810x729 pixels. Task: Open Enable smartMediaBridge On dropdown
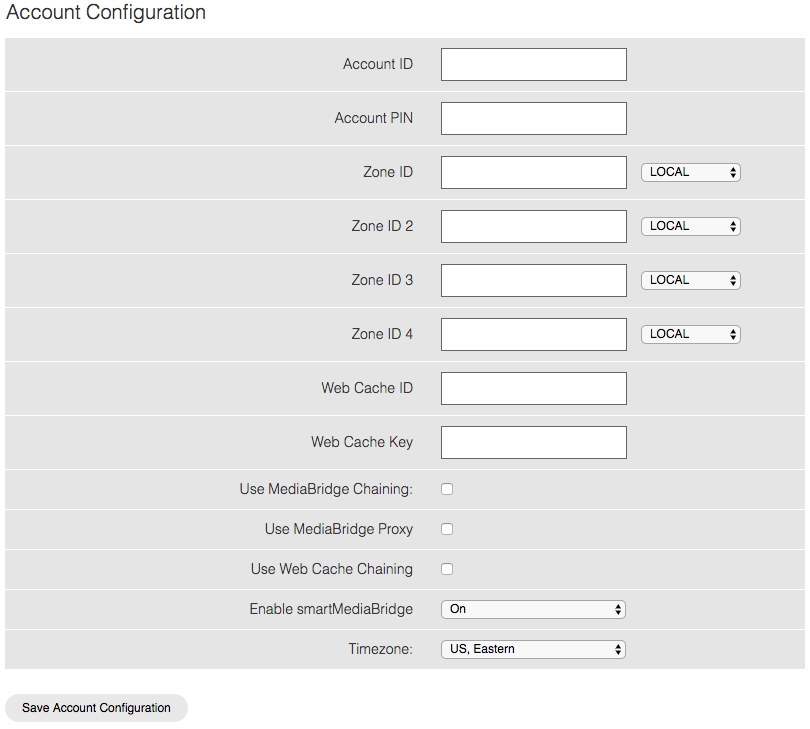click(533, 609)
